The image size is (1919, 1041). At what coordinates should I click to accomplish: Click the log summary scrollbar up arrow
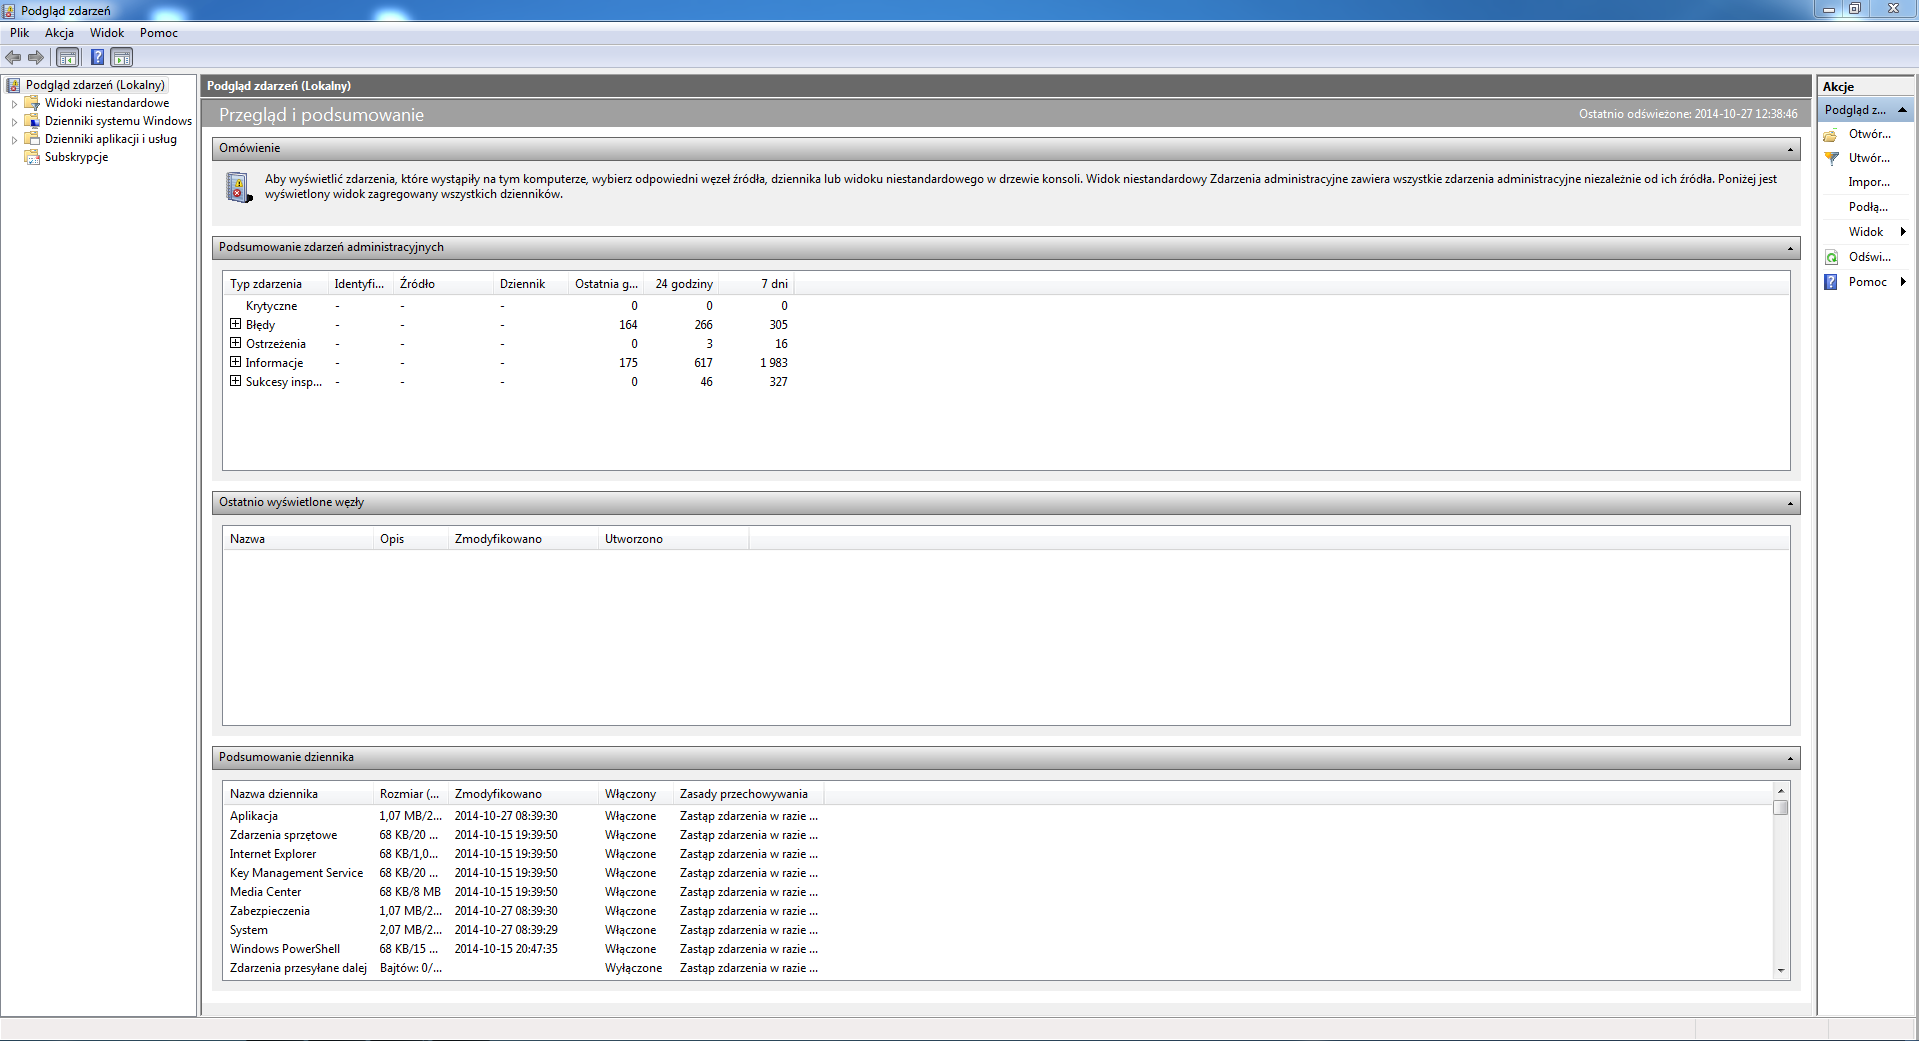click(x=1781, y=790)
